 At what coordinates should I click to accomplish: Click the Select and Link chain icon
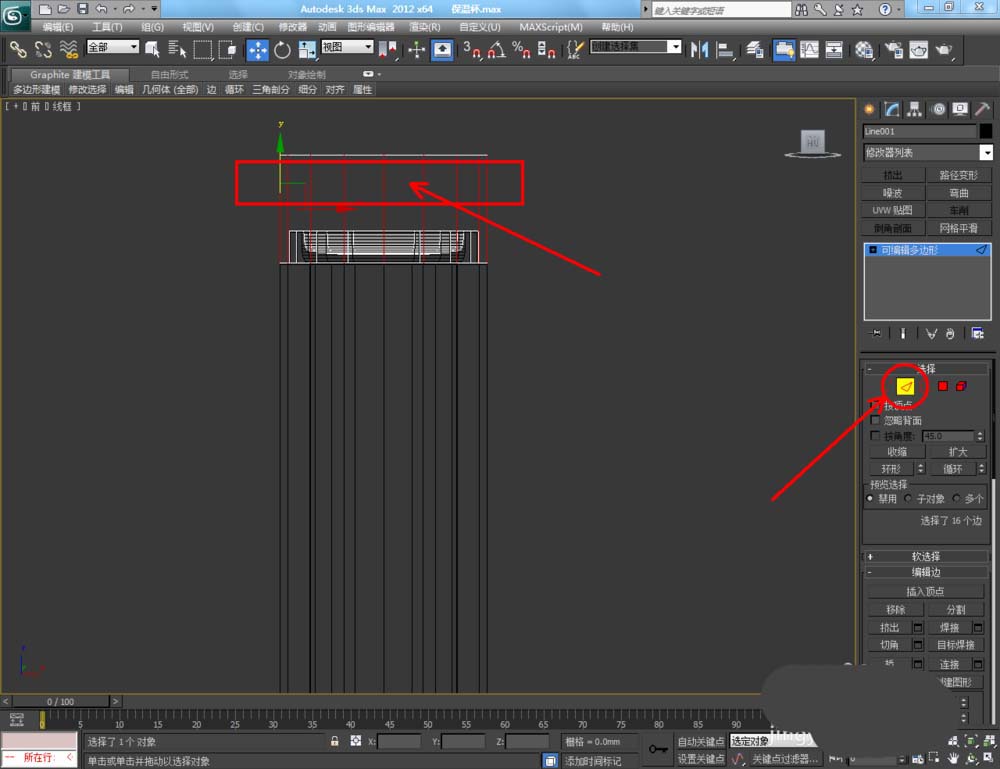coord(18,50)
